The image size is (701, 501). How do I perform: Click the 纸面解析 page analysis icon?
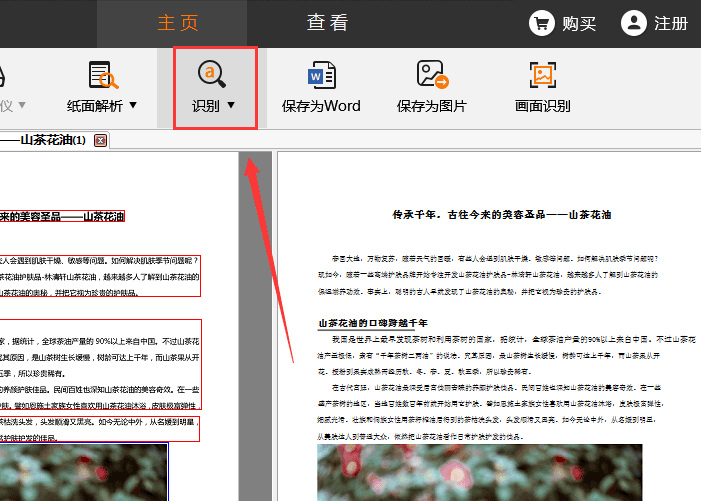(103, 75)
